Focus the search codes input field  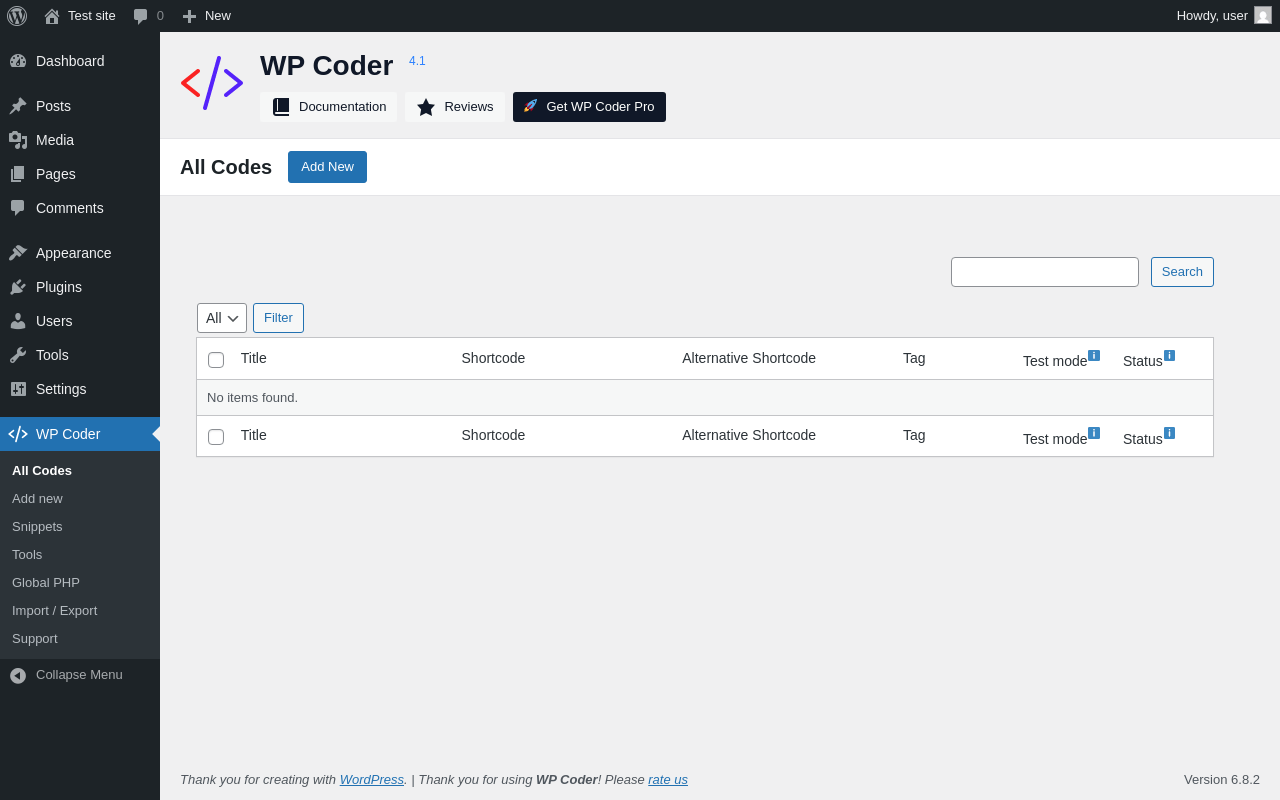coord(1045,272)
